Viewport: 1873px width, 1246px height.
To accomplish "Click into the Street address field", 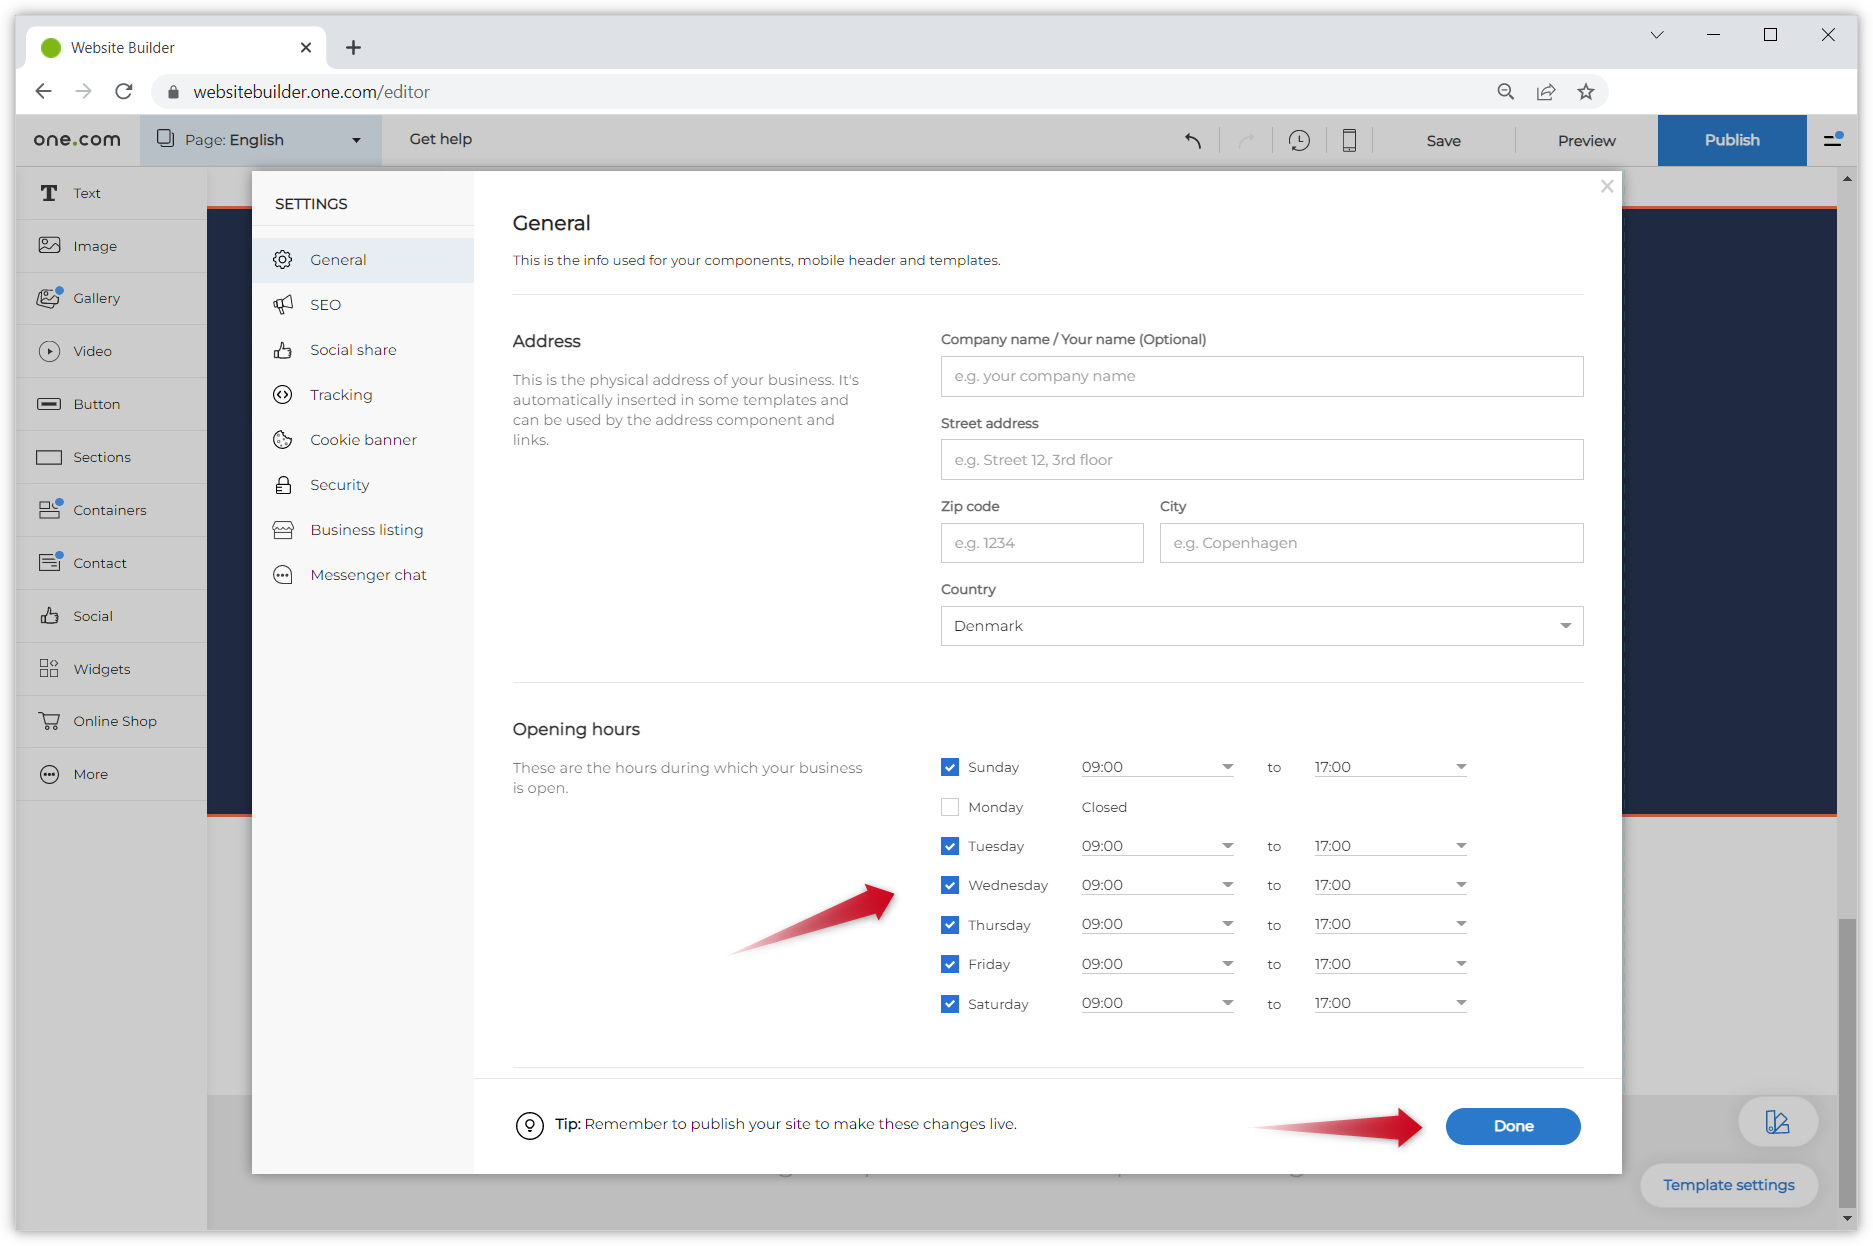I will (1261, 460).
